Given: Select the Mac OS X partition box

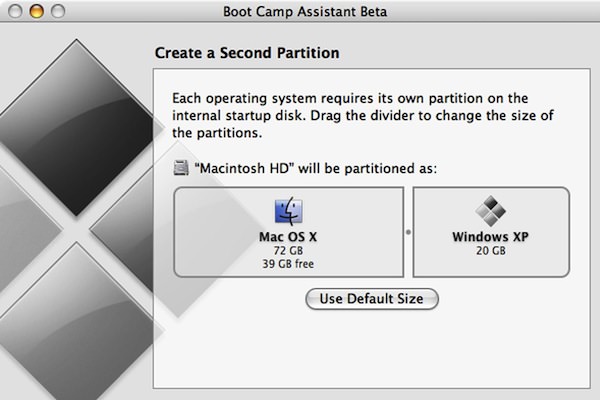Looking at the screenshot, I should click(289, 232).
